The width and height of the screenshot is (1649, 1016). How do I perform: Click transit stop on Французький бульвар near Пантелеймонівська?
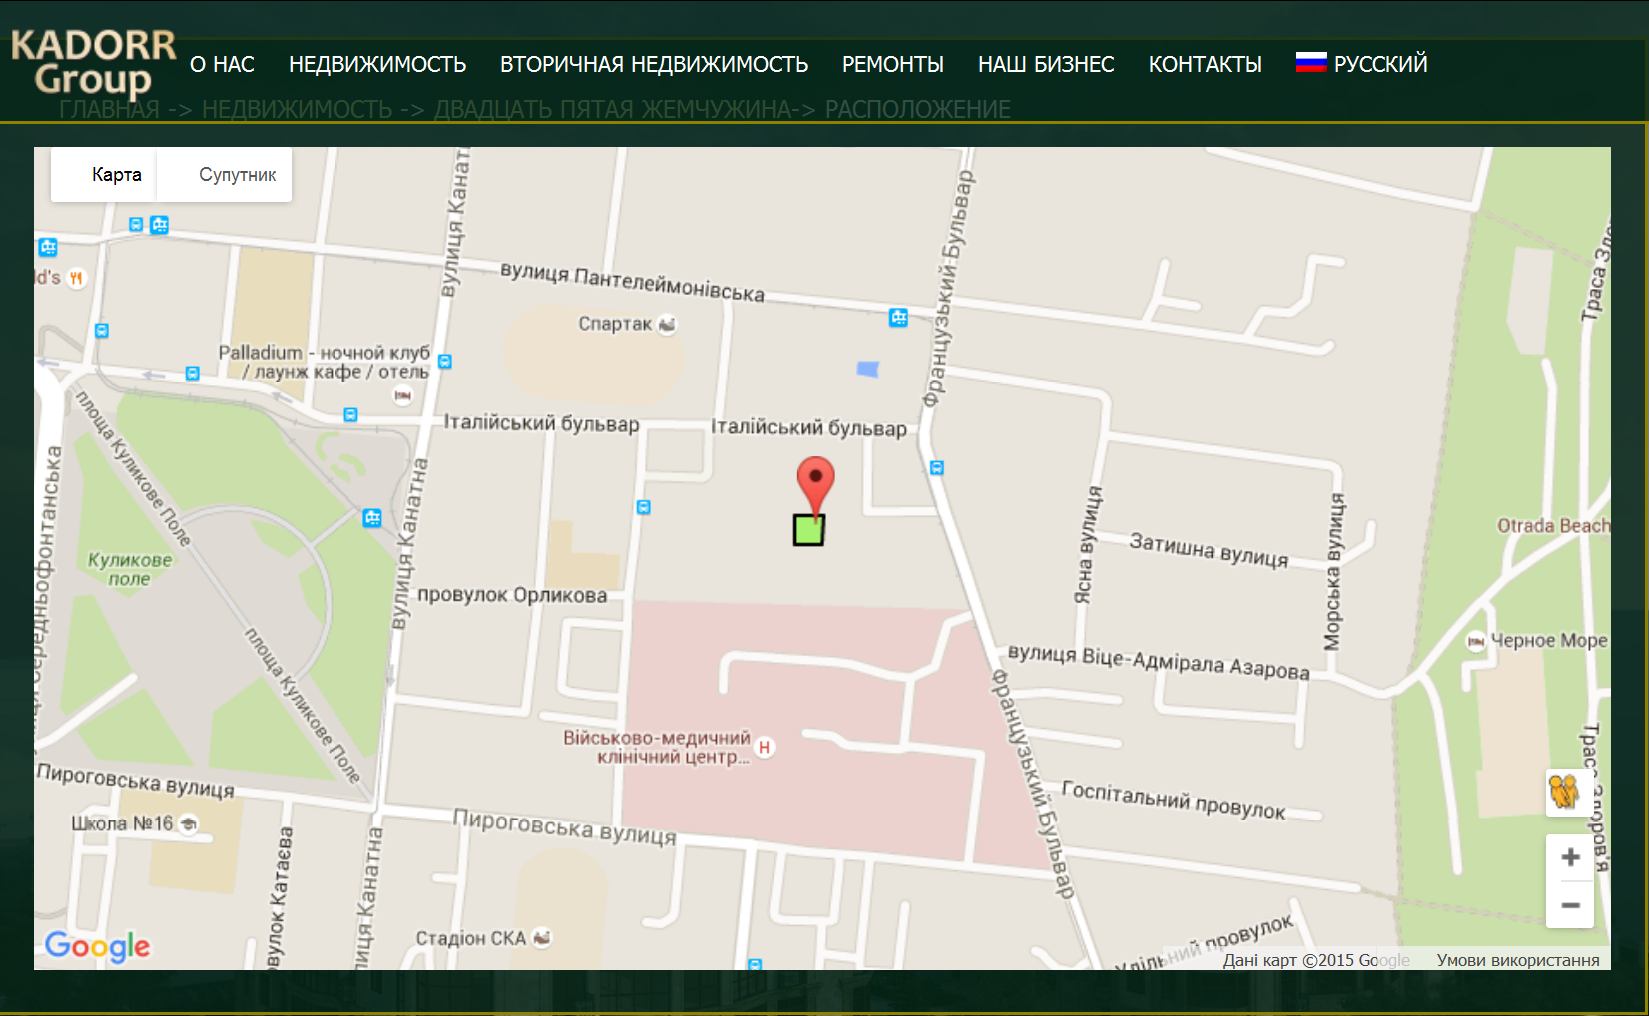898,318
